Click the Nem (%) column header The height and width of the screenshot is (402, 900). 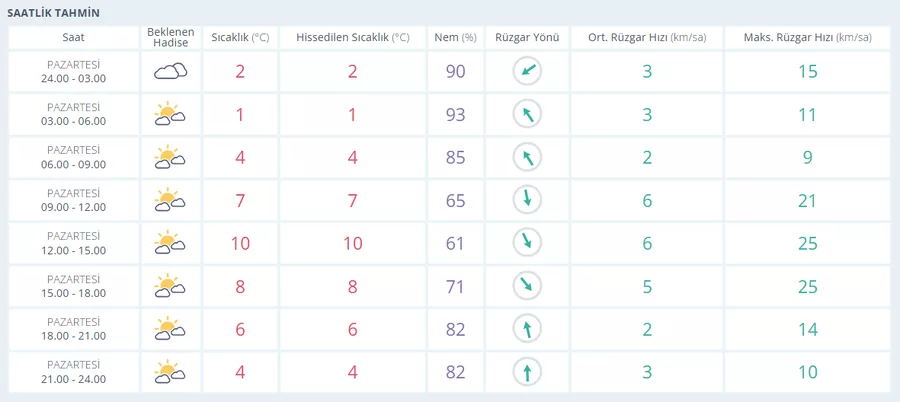(455, 37)
